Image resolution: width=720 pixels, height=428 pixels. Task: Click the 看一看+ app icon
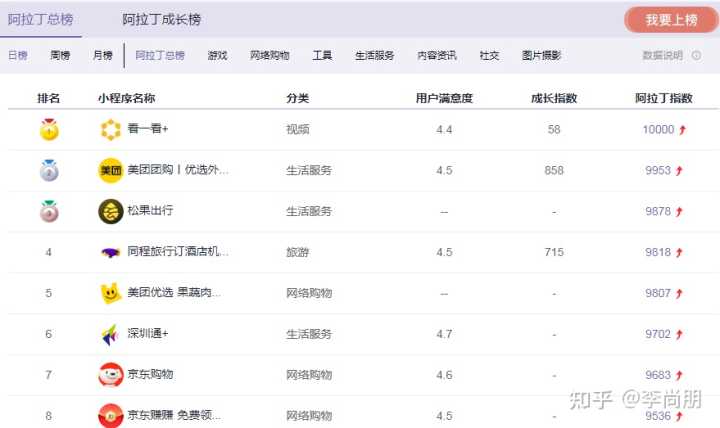(x=111, y=130)
